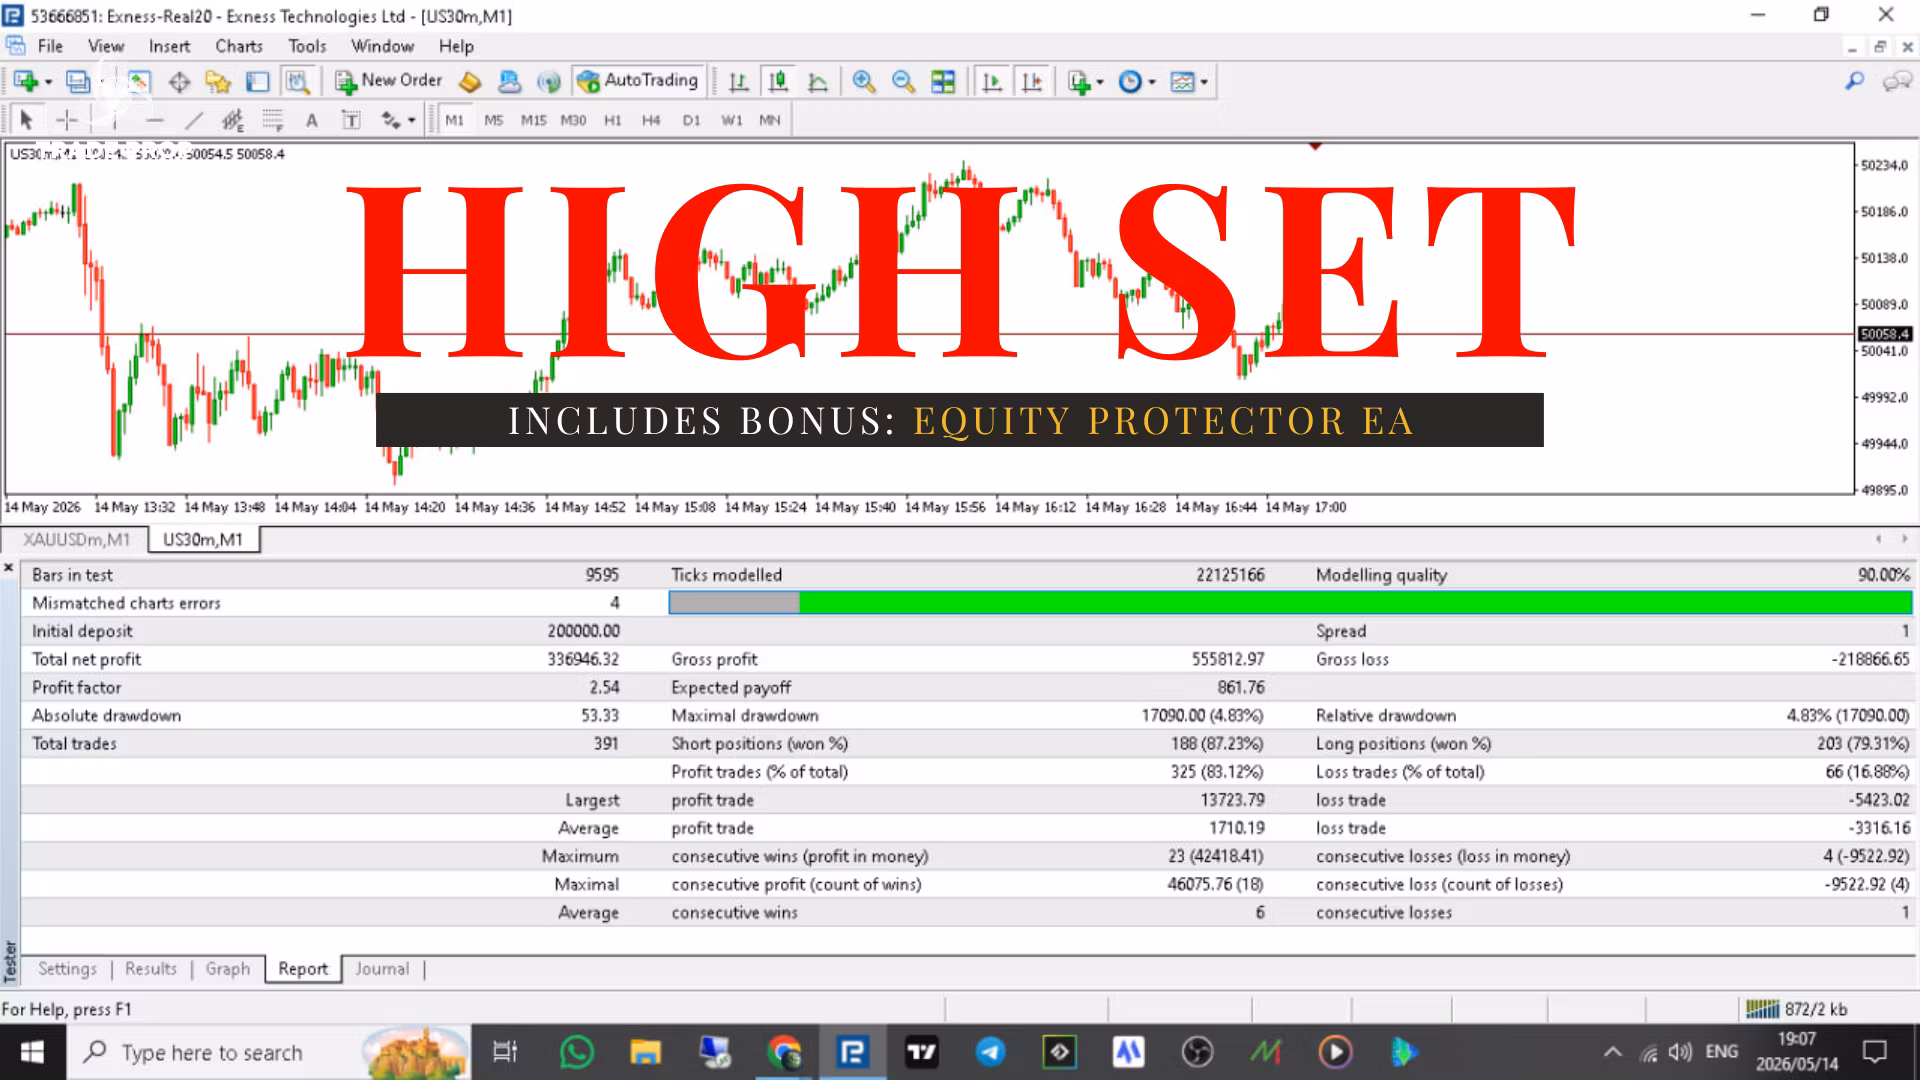Open the File menu
This screenshot has height=1080, width=1920.
[50, 46]
